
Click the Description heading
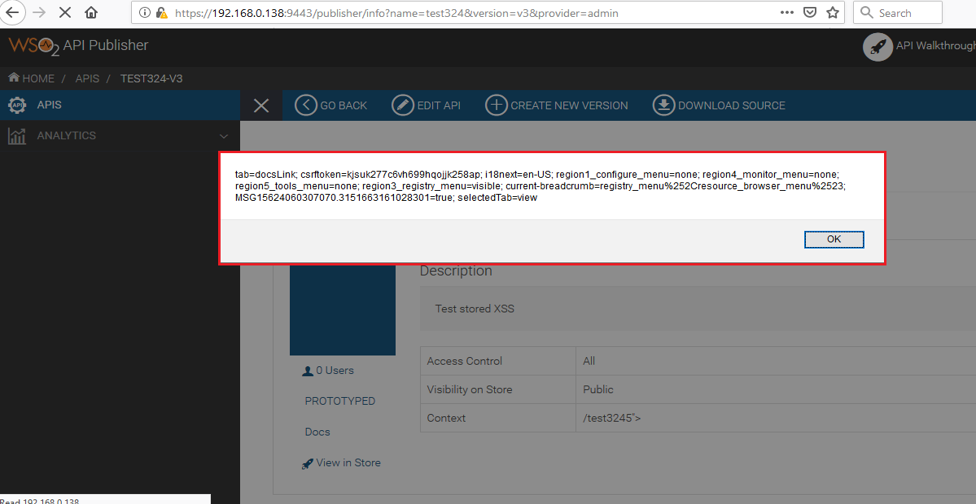[456, 271]
